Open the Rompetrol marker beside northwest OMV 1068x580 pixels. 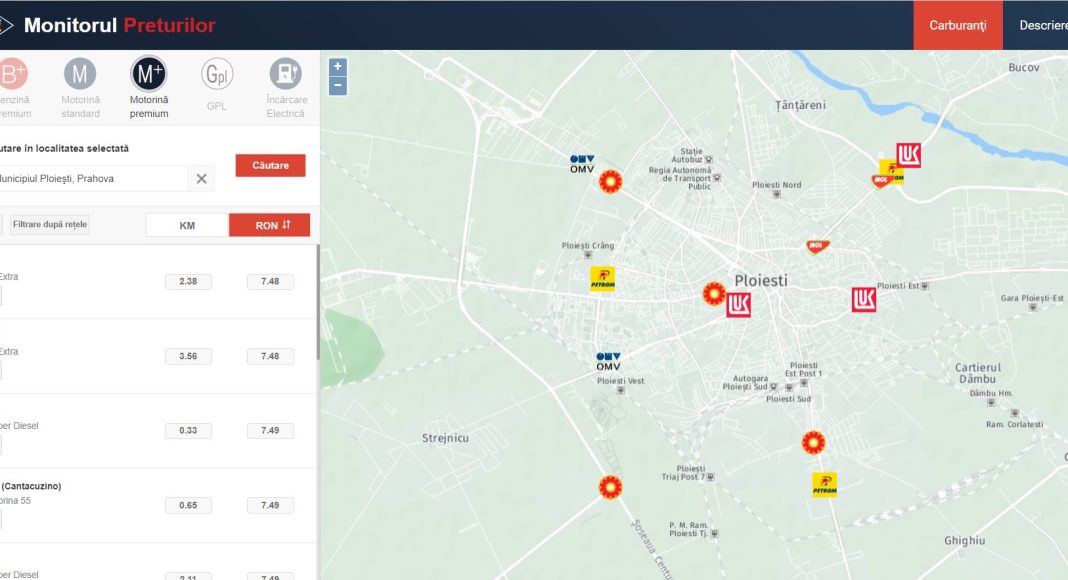[610, 182]
